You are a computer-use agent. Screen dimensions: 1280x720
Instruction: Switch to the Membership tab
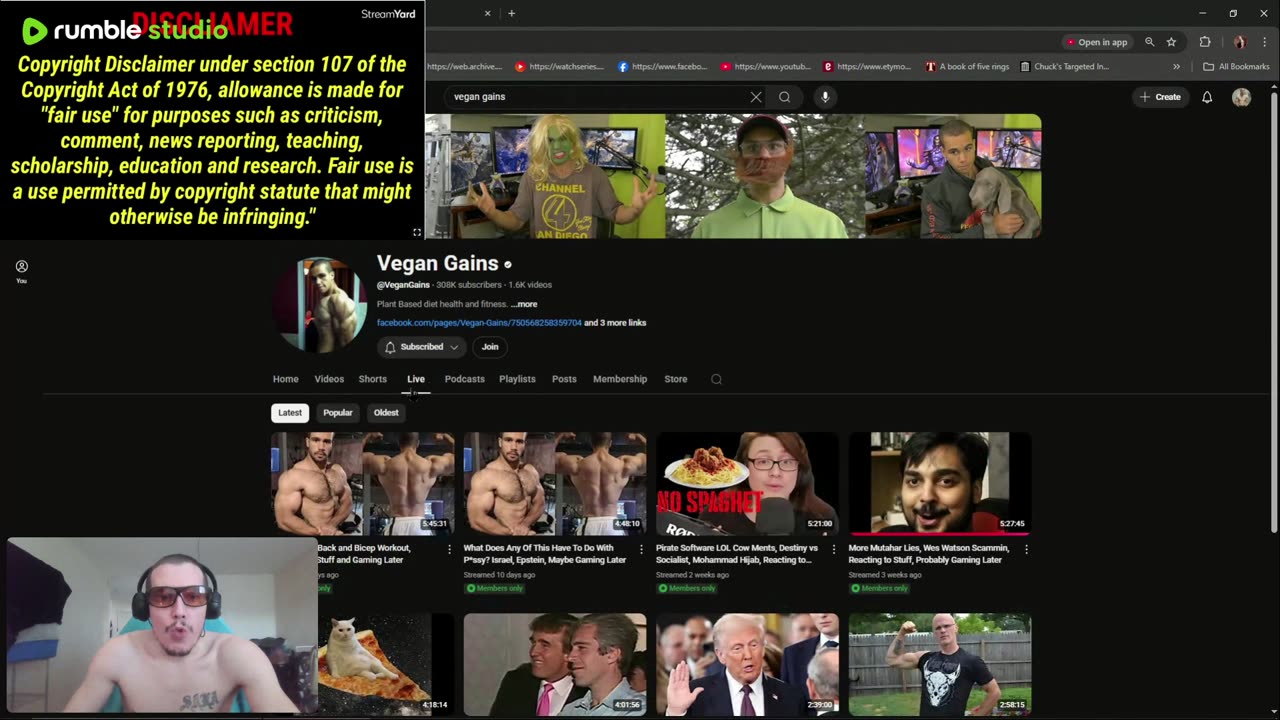pyautogui.click(x=620, y=379)
